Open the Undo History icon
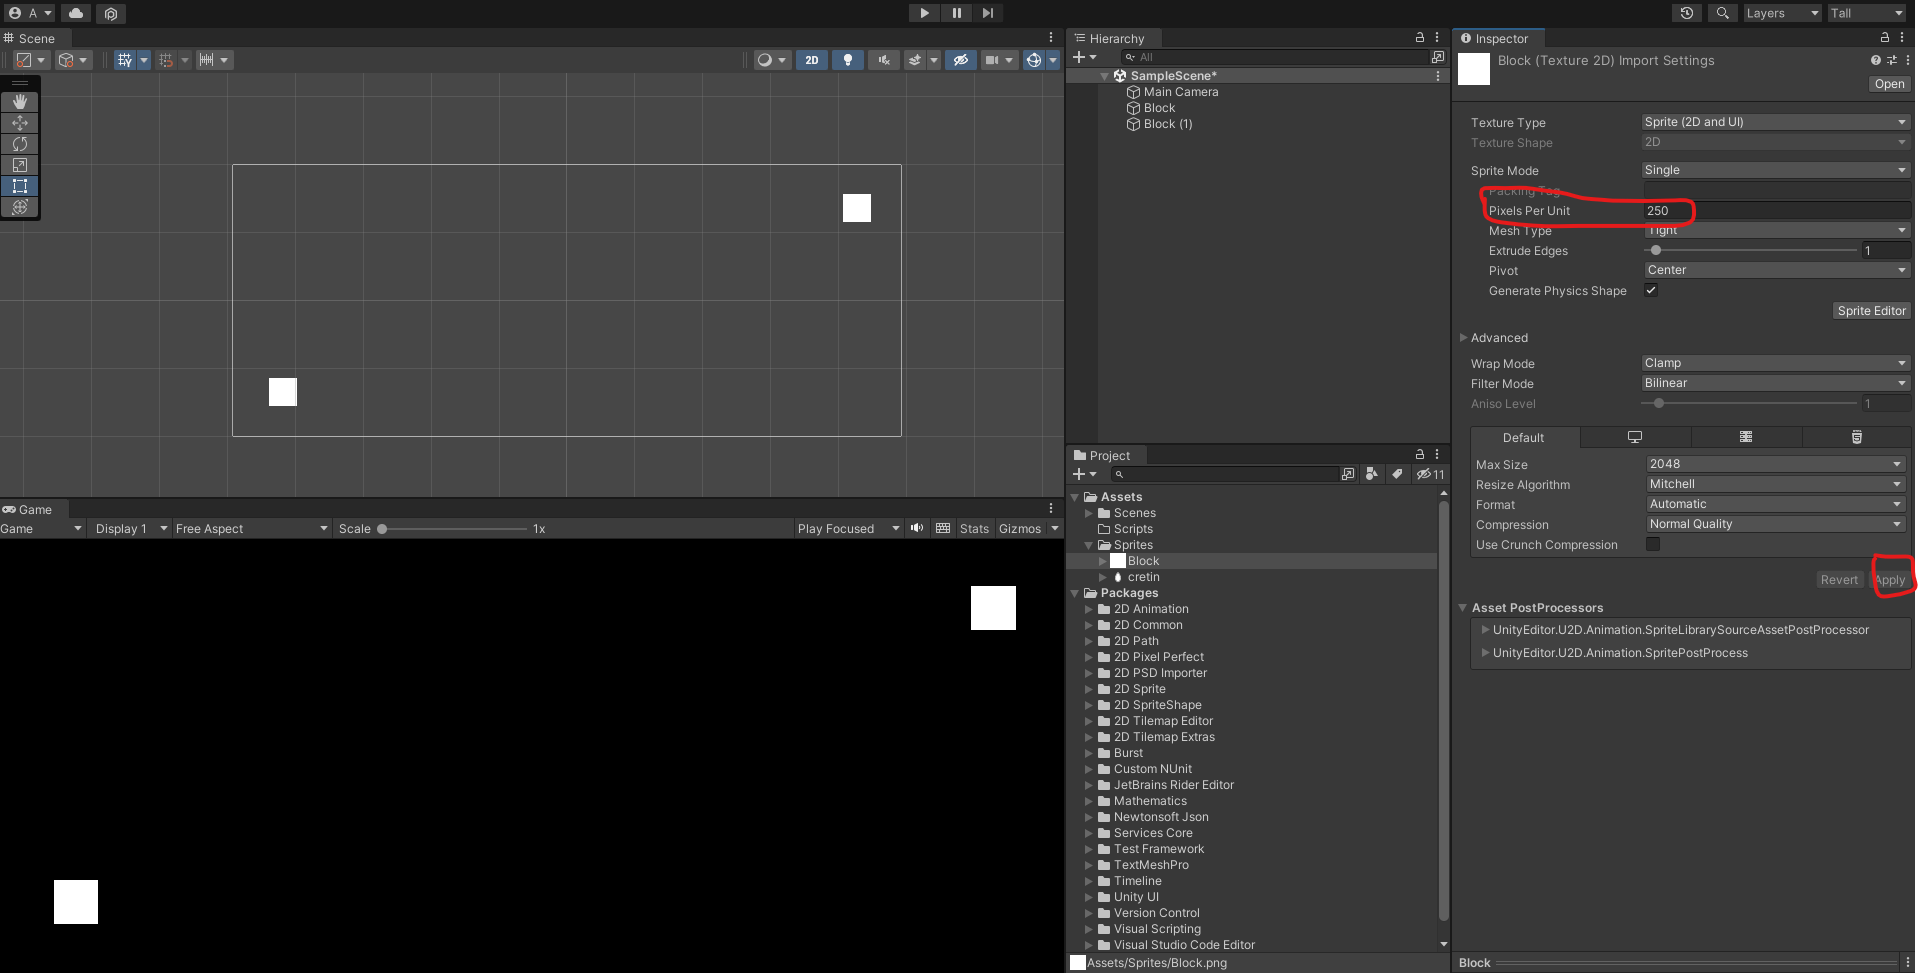1919x973 pixels. pos(1687,13)
